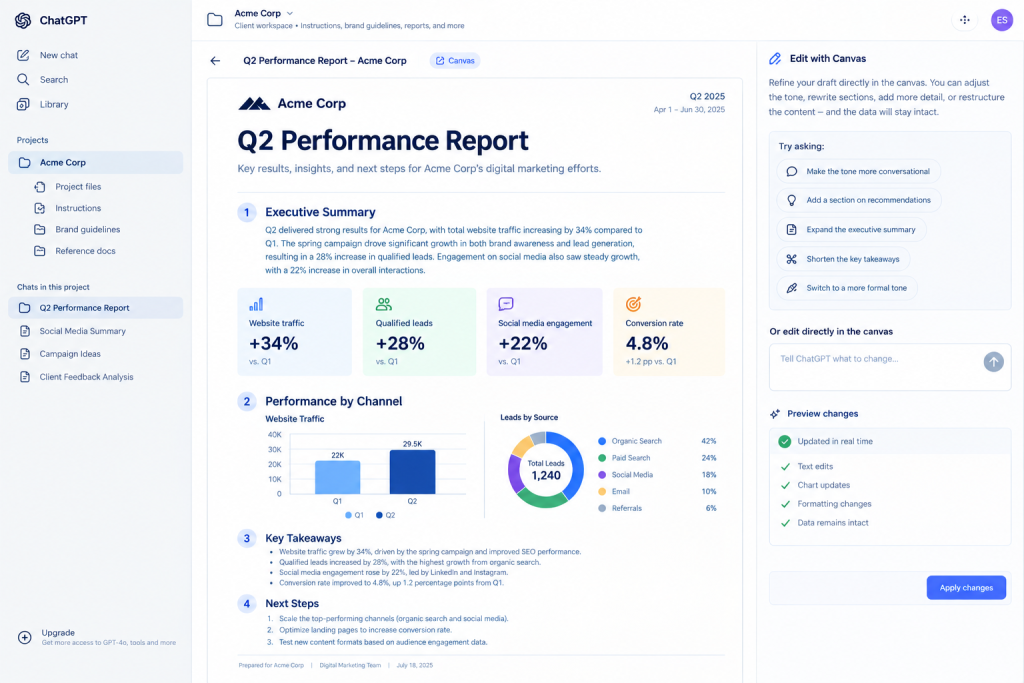The image size is (1024, 683).
Task: Click the send arrow button
Action: pos(993,362)
